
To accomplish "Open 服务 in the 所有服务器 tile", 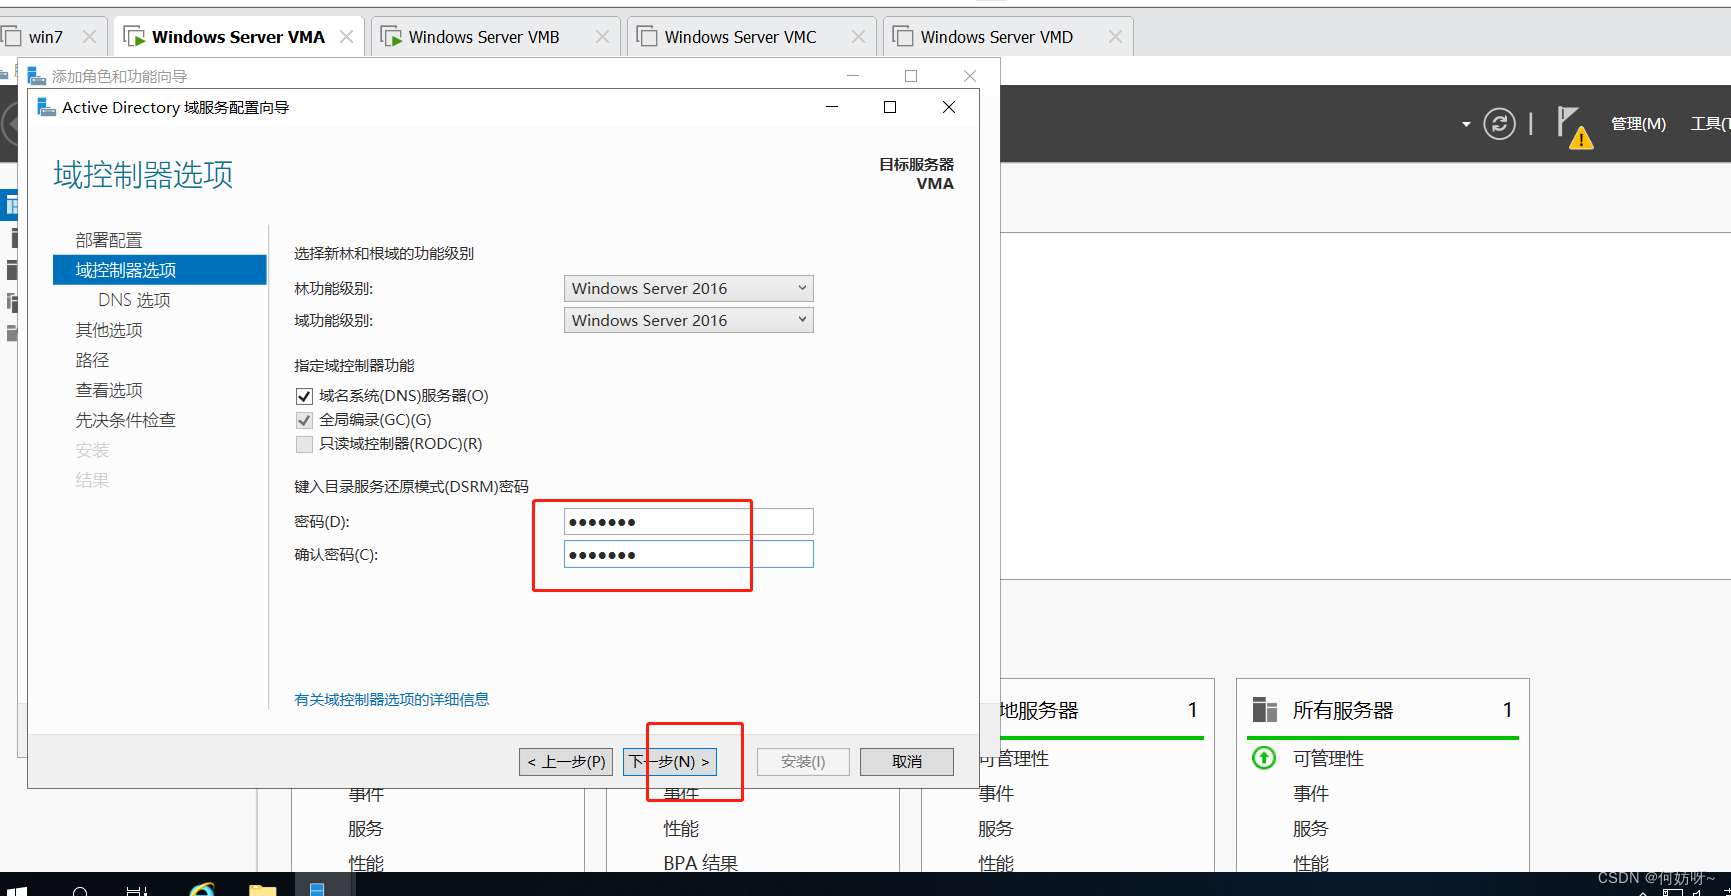I will 1311,829.
